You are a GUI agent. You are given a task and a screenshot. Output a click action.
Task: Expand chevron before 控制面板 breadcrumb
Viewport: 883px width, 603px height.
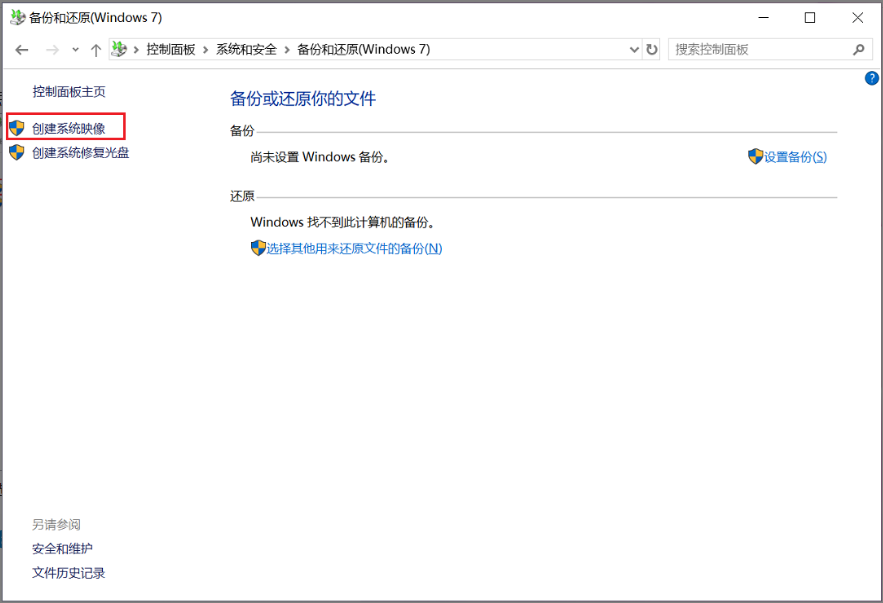coord(136,50)
